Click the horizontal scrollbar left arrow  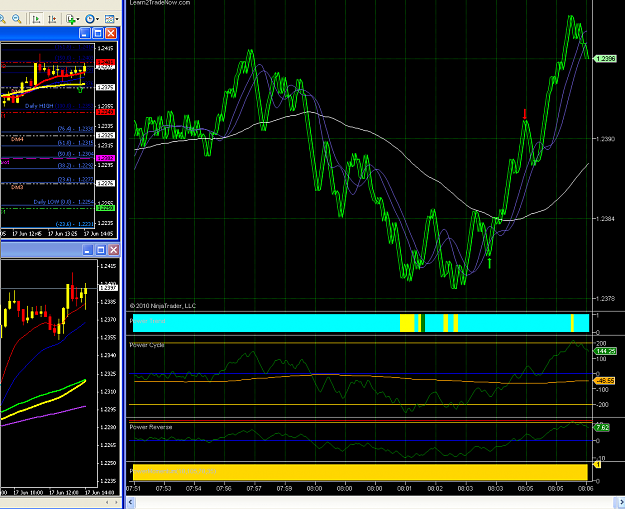[x=130, y=503]
